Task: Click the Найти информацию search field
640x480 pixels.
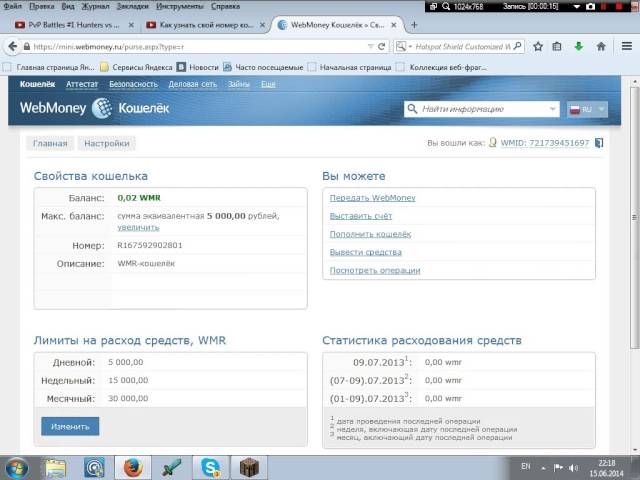Action: (482, 109)
